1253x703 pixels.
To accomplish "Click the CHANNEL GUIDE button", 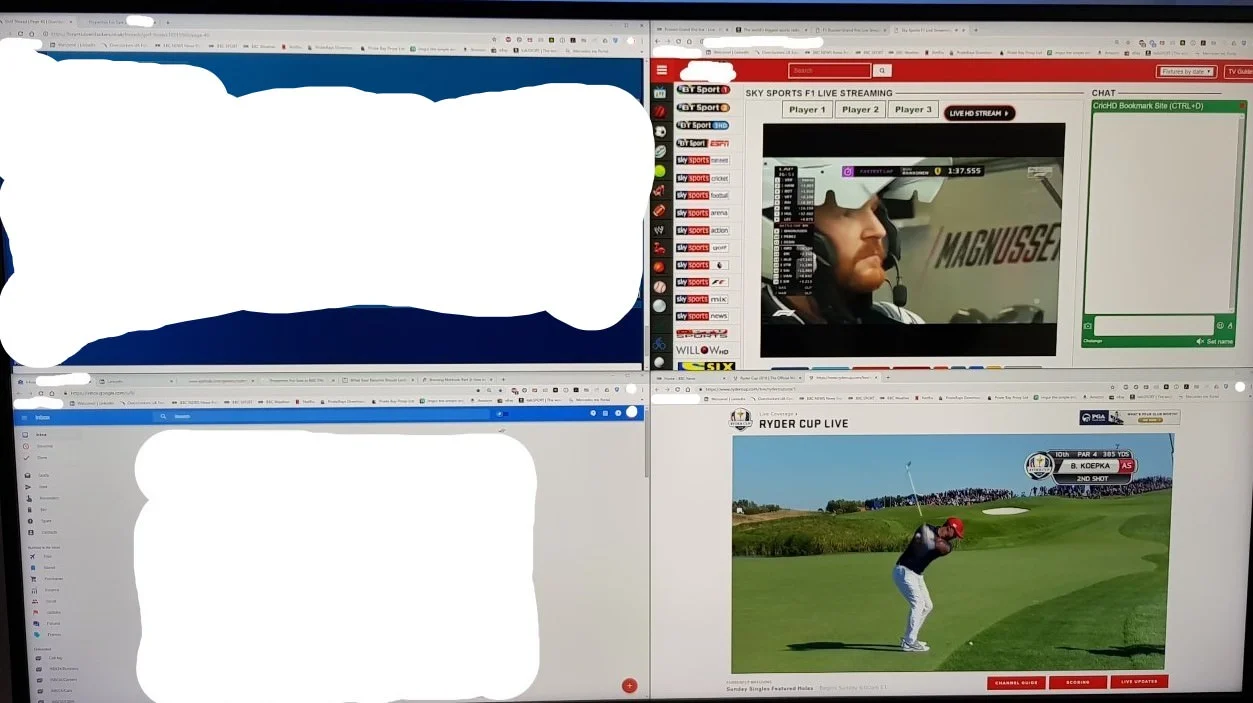I will tap(1017, 683).
